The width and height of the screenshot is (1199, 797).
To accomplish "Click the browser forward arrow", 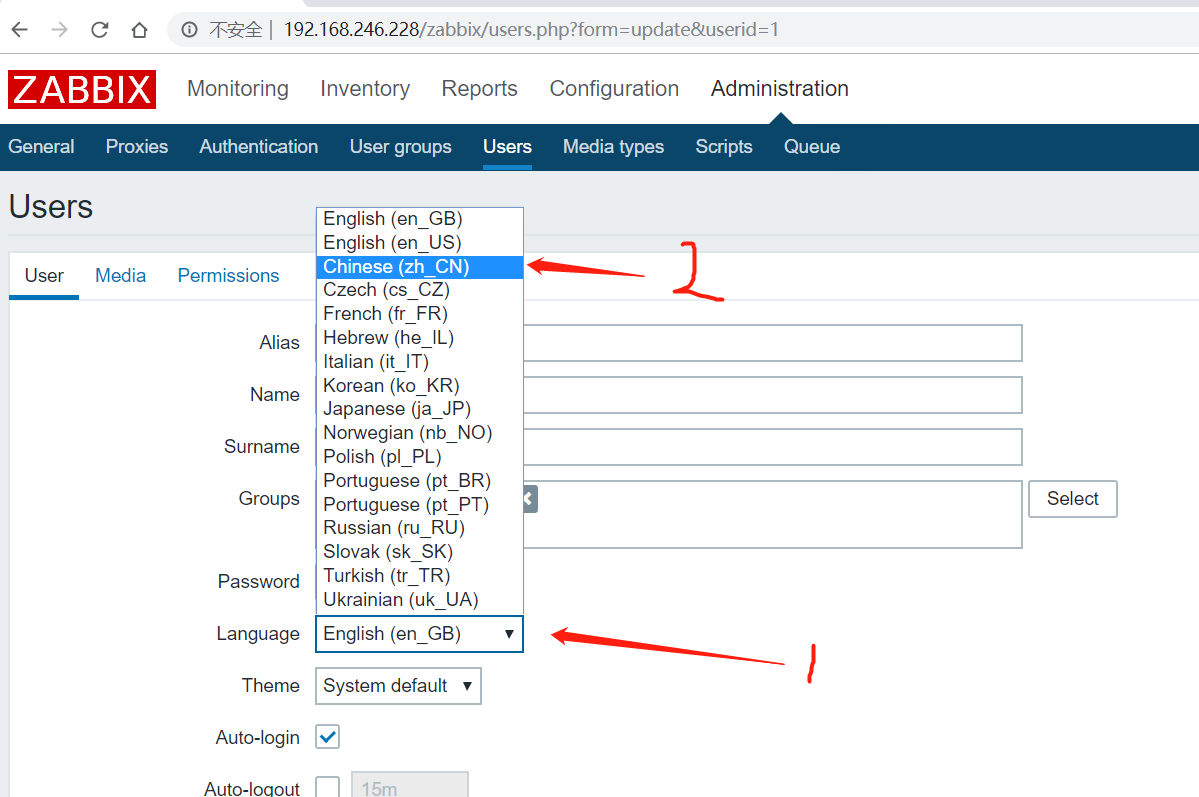I will click(x=60, y=30).
